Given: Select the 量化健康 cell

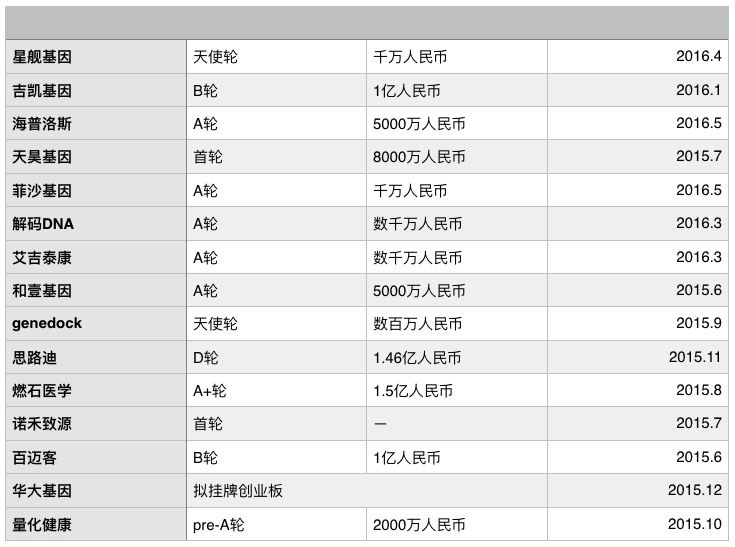Looking at the screenshot, I should [x=96, y=524].
